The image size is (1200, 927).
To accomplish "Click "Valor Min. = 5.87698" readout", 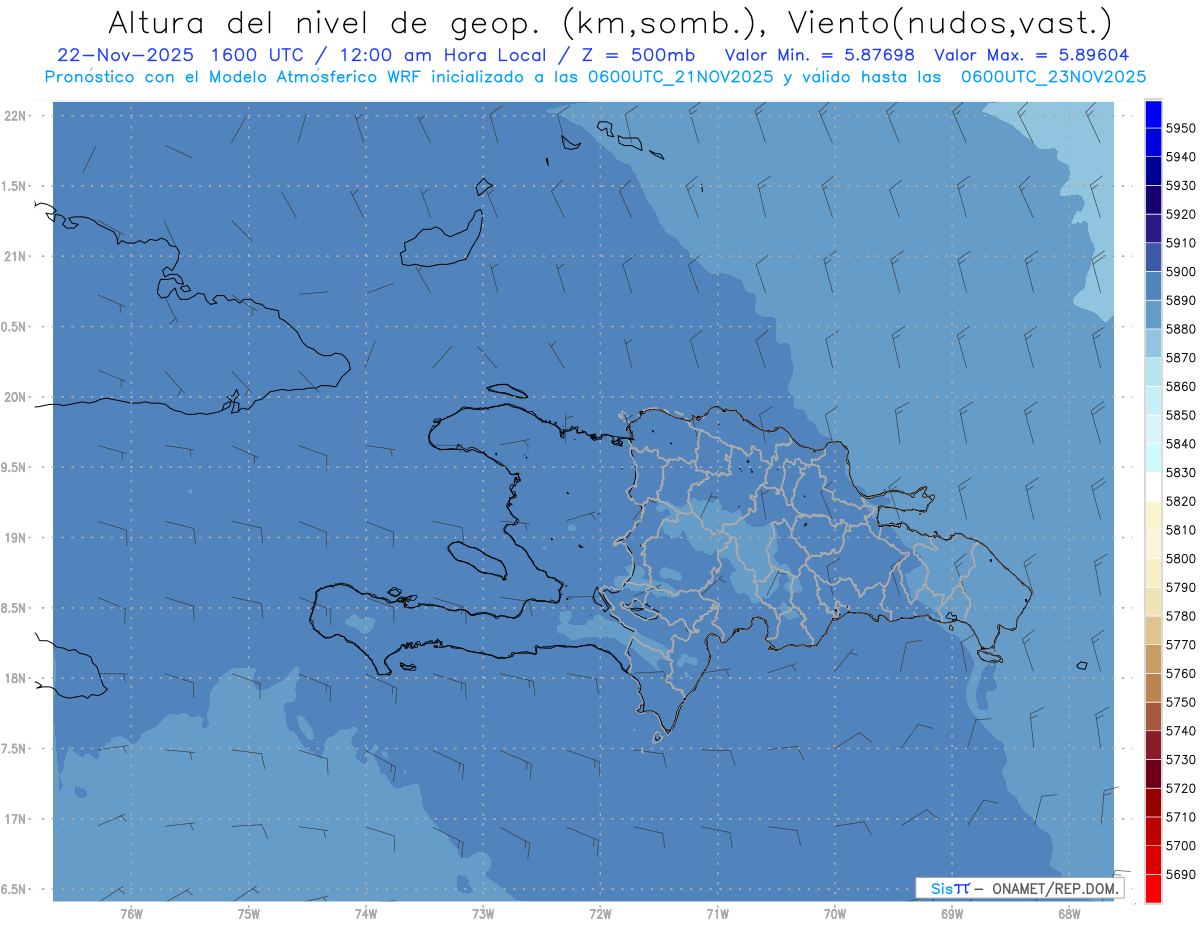I will tap(820, 56).
